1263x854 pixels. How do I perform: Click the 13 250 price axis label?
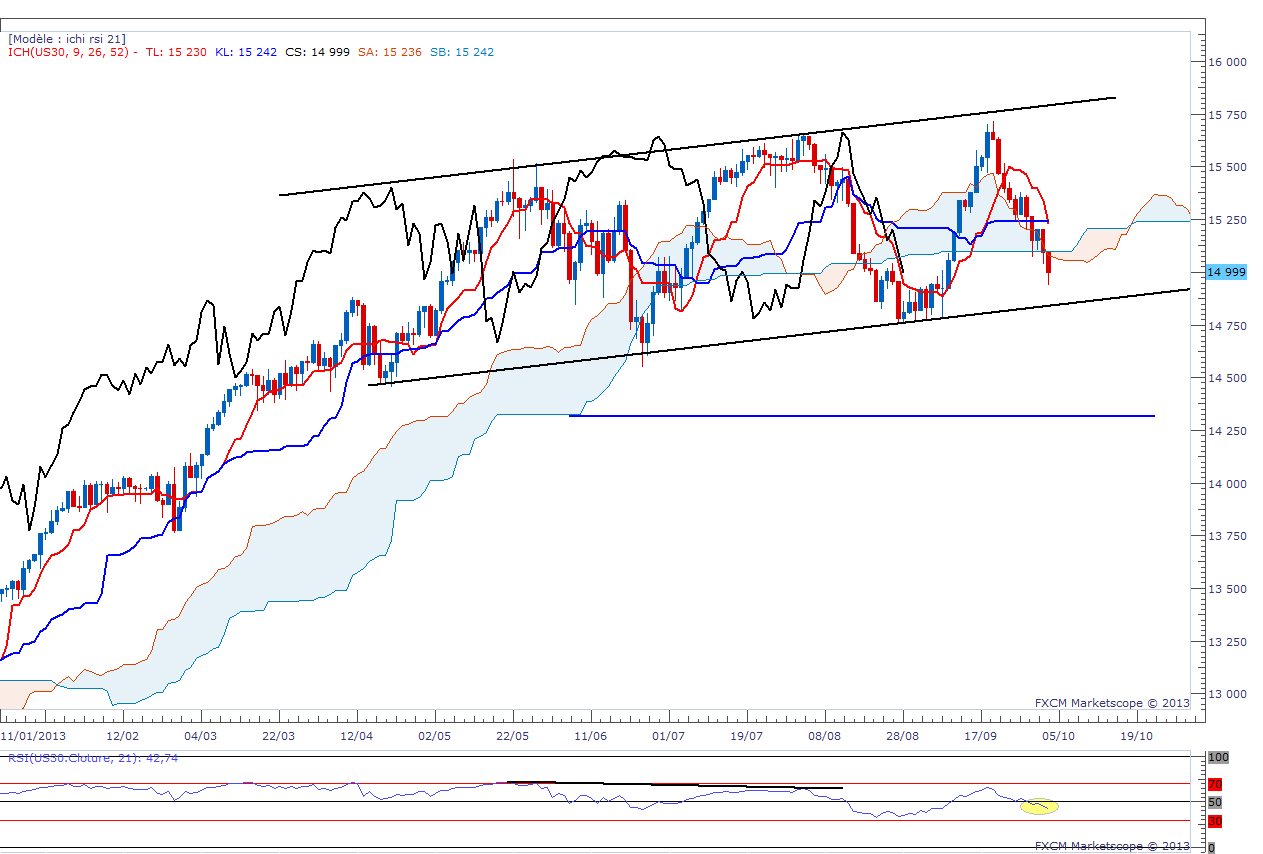pyautogui.click(x=1227, y=642)
